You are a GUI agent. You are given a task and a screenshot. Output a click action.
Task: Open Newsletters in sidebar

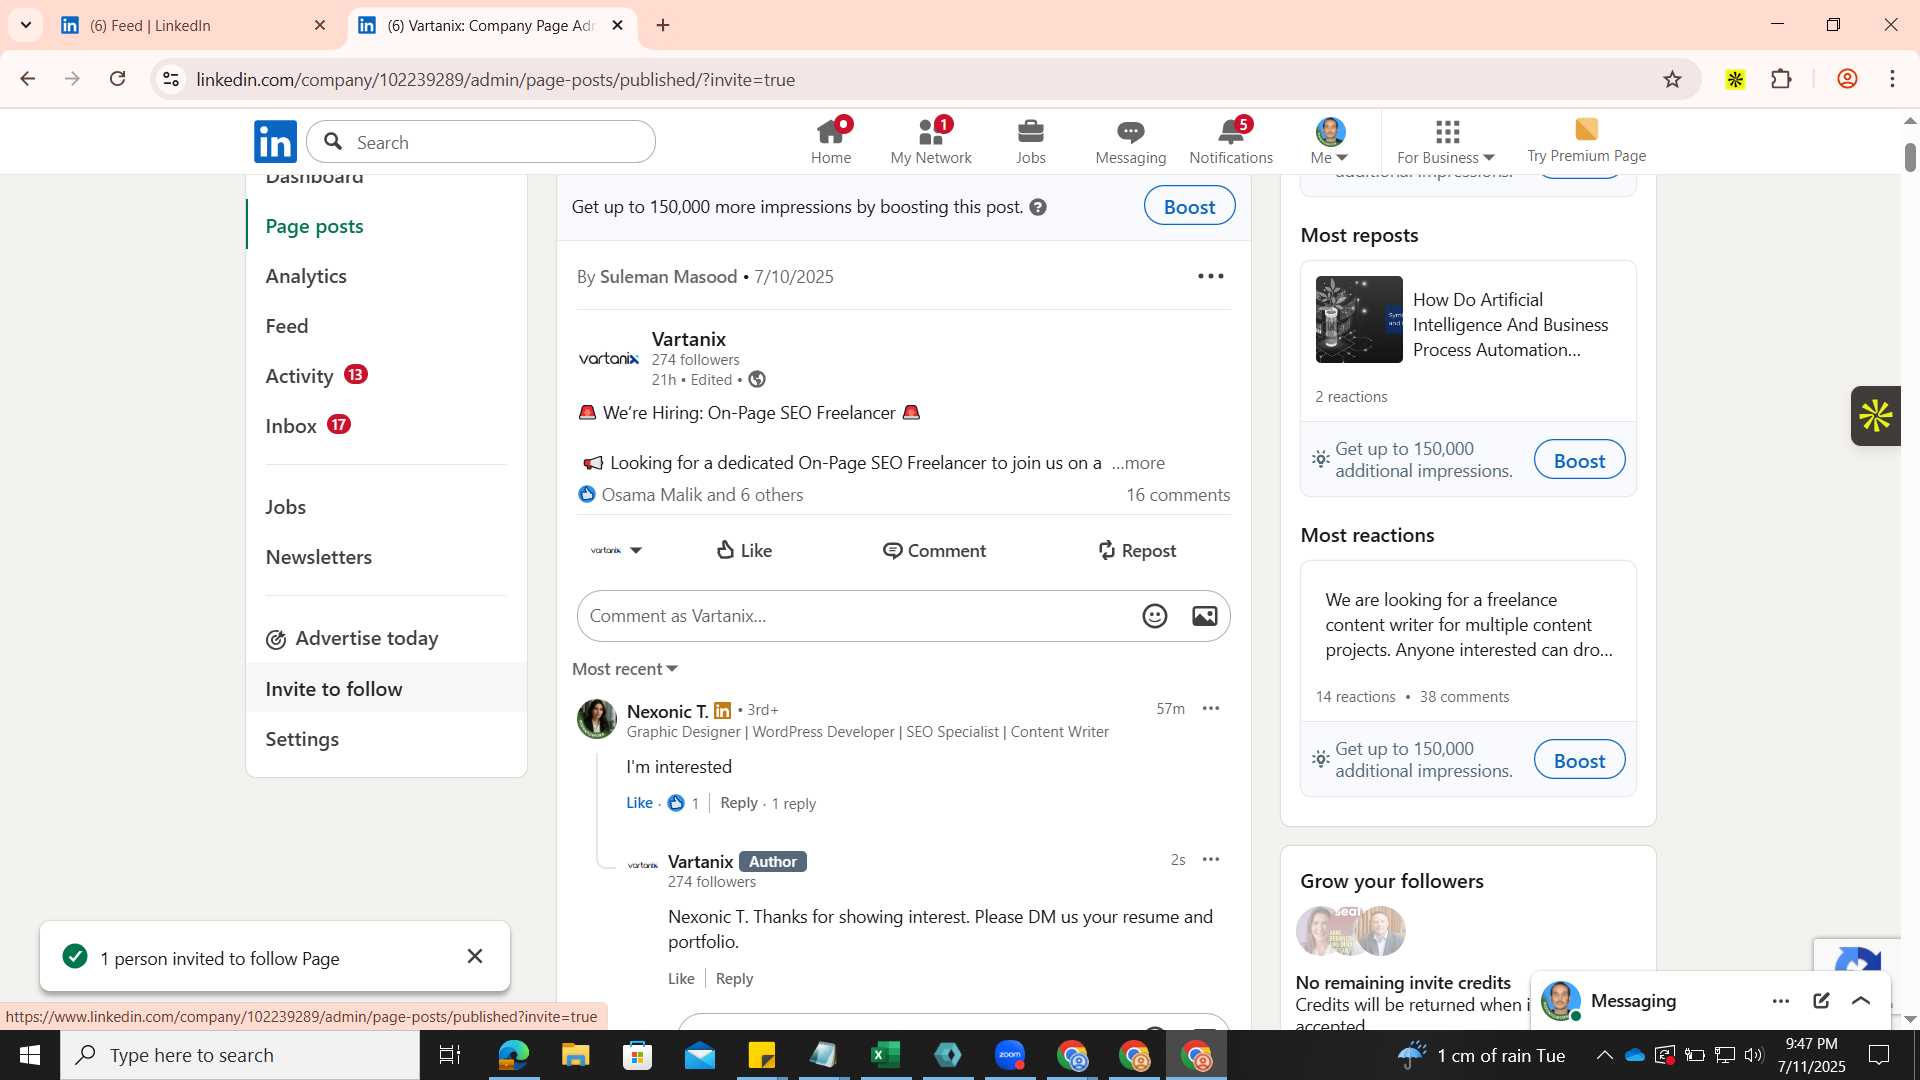pyautogui.click(x=319, y=557)
